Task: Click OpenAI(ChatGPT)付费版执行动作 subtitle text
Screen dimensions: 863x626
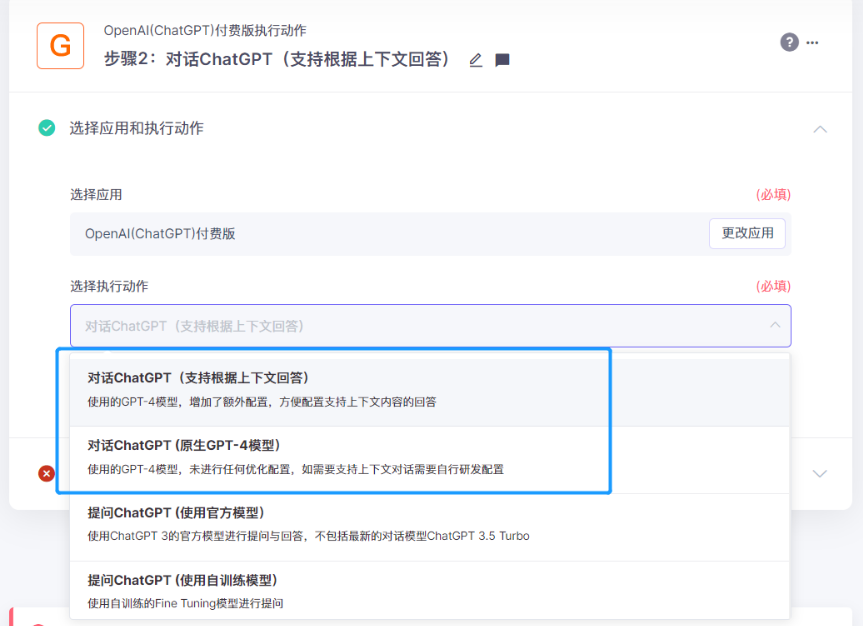Action: point(205,30)
